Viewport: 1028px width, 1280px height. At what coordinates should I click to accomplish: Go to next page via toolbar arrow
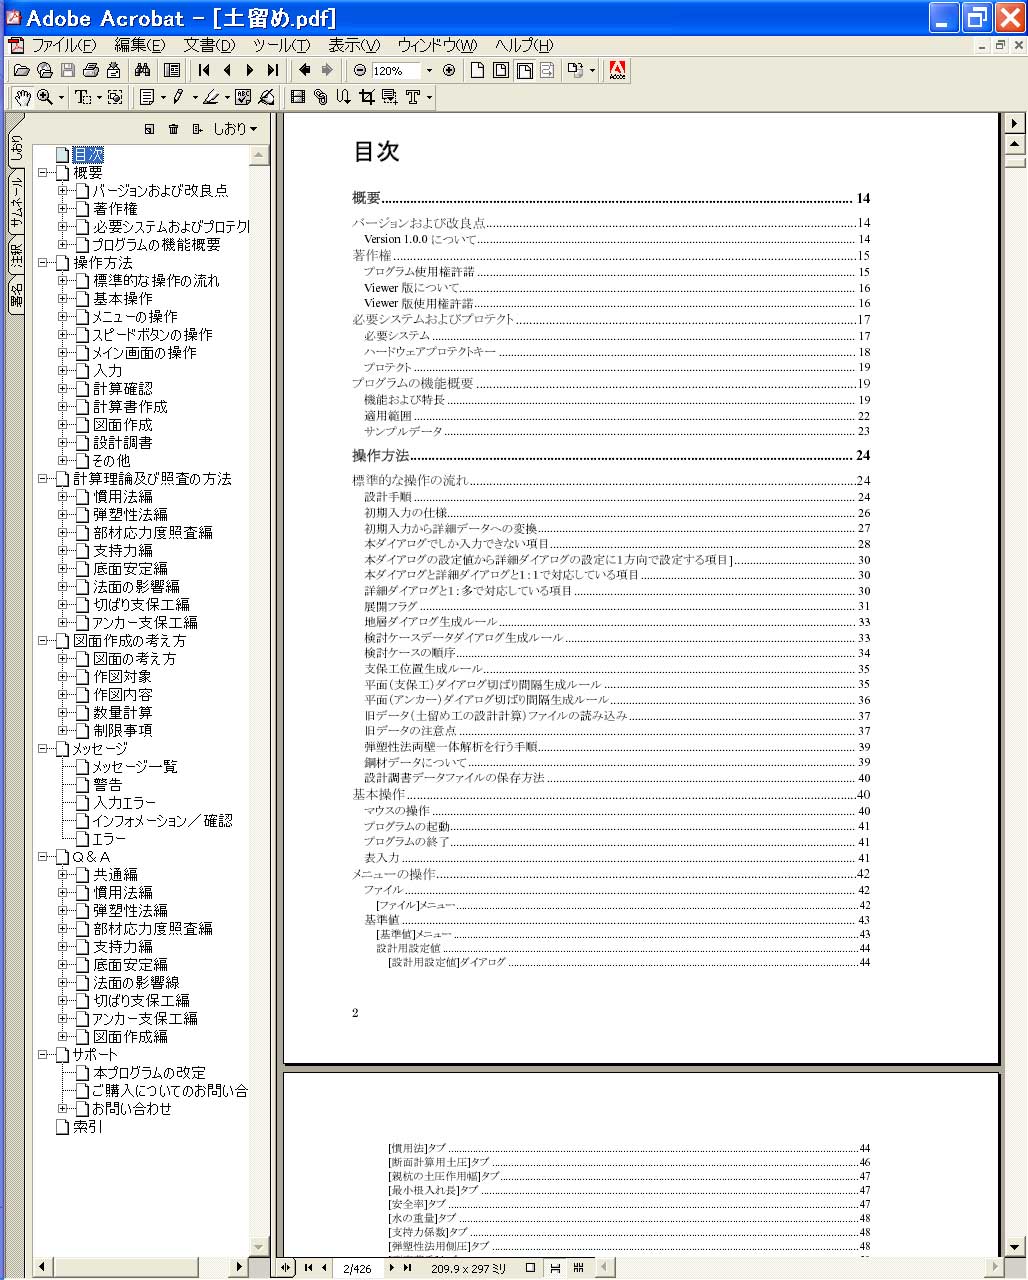pos(250,70)
